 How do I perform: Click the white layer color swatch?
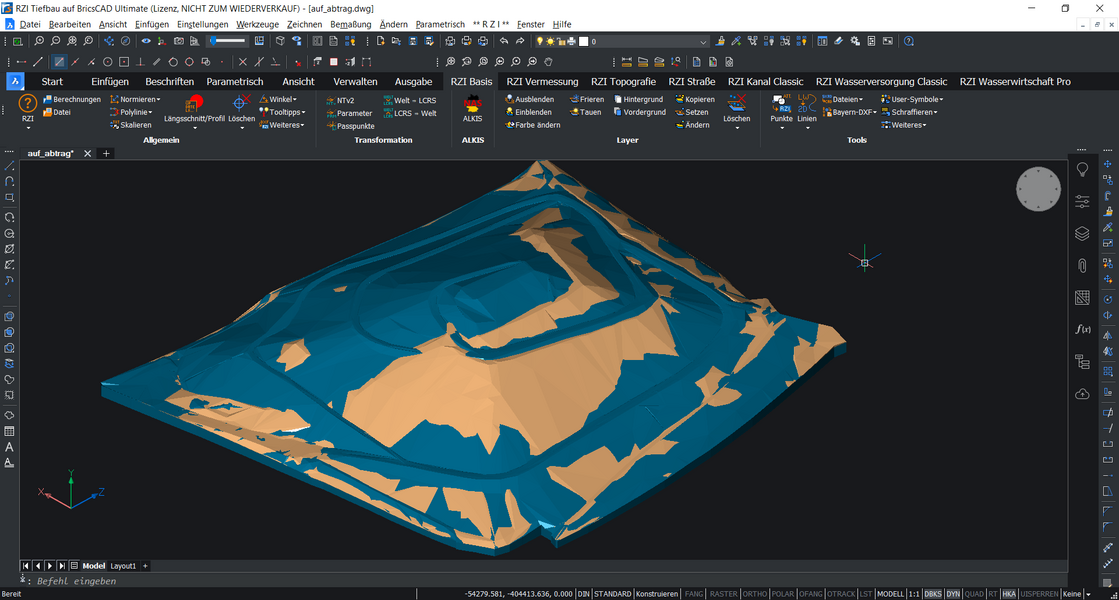583,41
